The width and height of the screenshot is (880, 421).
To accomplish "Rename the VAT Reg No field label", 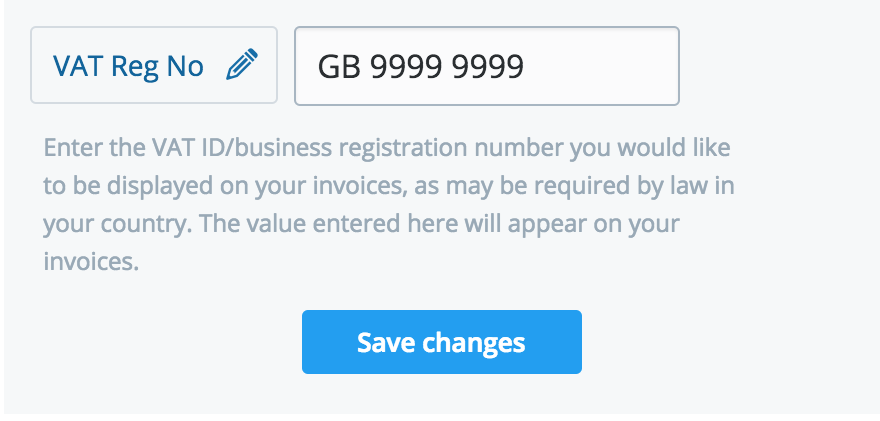I will (242, 66).
